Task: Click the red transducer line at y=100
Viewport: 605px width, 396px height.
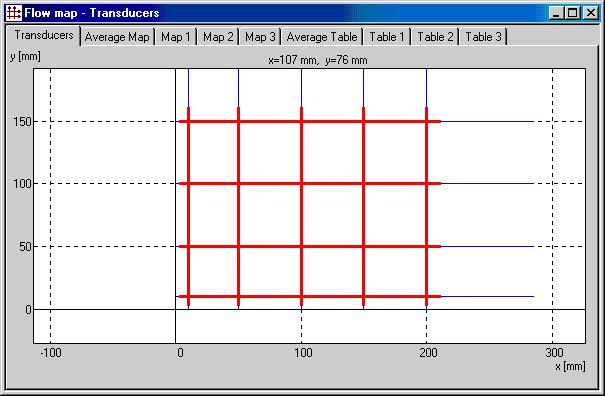Action: coord(310,183)
